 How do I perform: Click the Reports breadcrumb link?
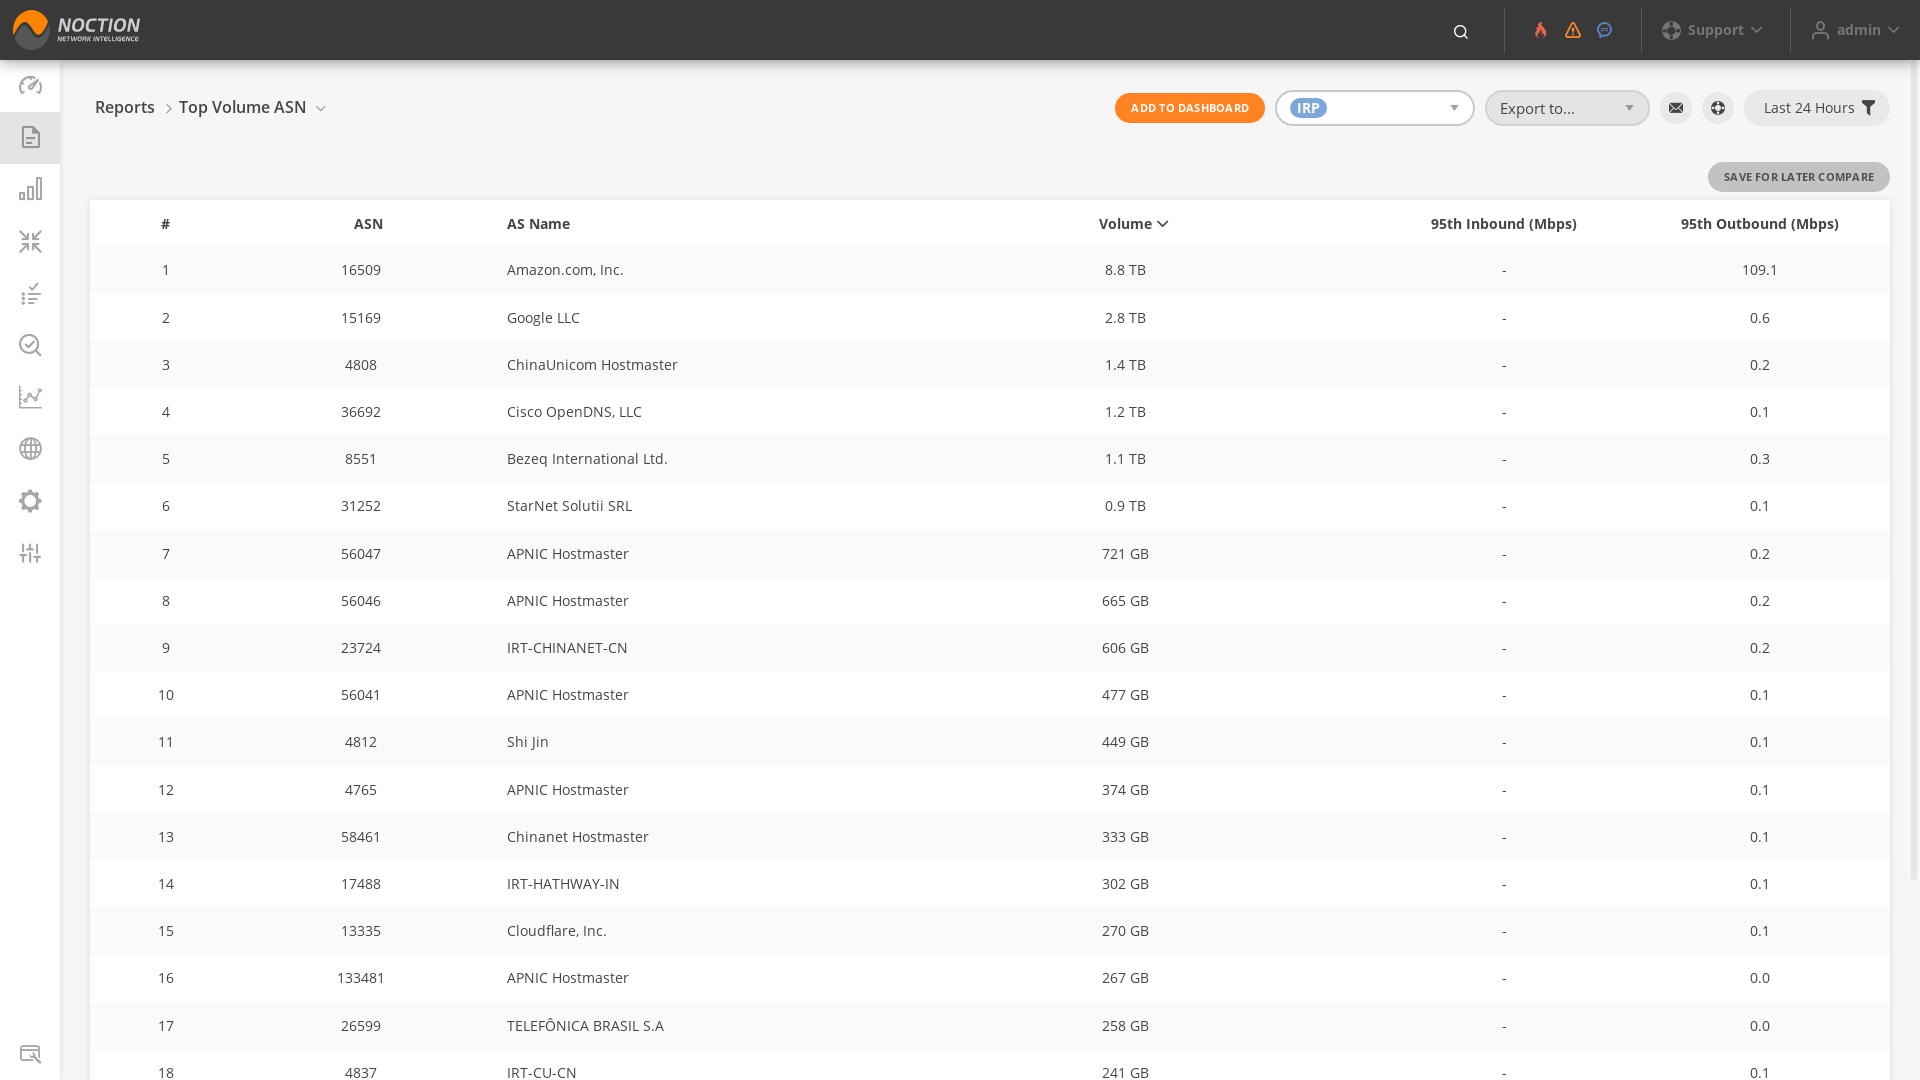pyautogui.click(x=125, y=107)
